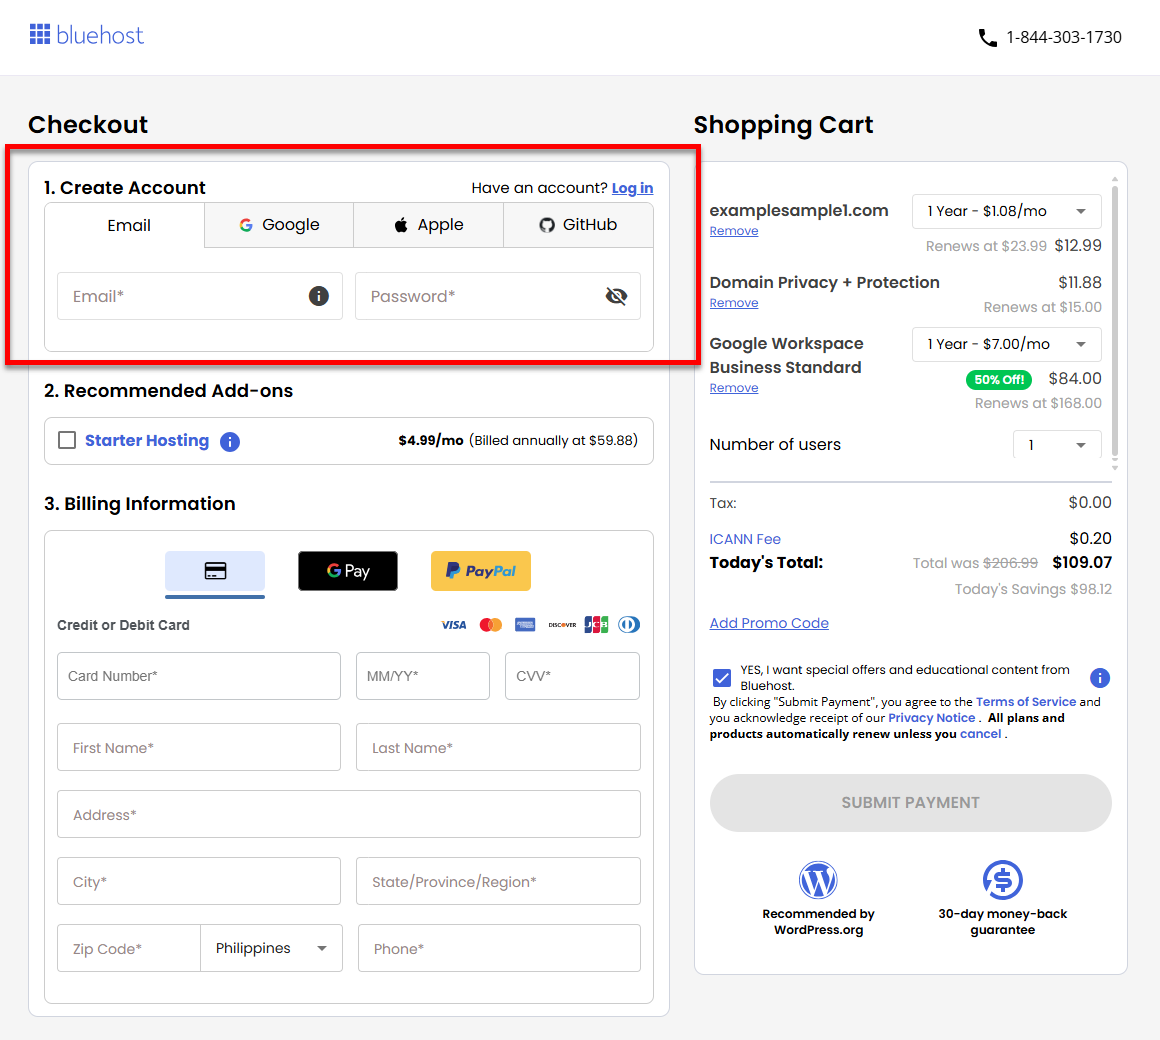The height and width of the screenshot is (1040, 1160).
Task: Click the 1-844-303-1730 phone number
Action: [x=1064, y=38]
